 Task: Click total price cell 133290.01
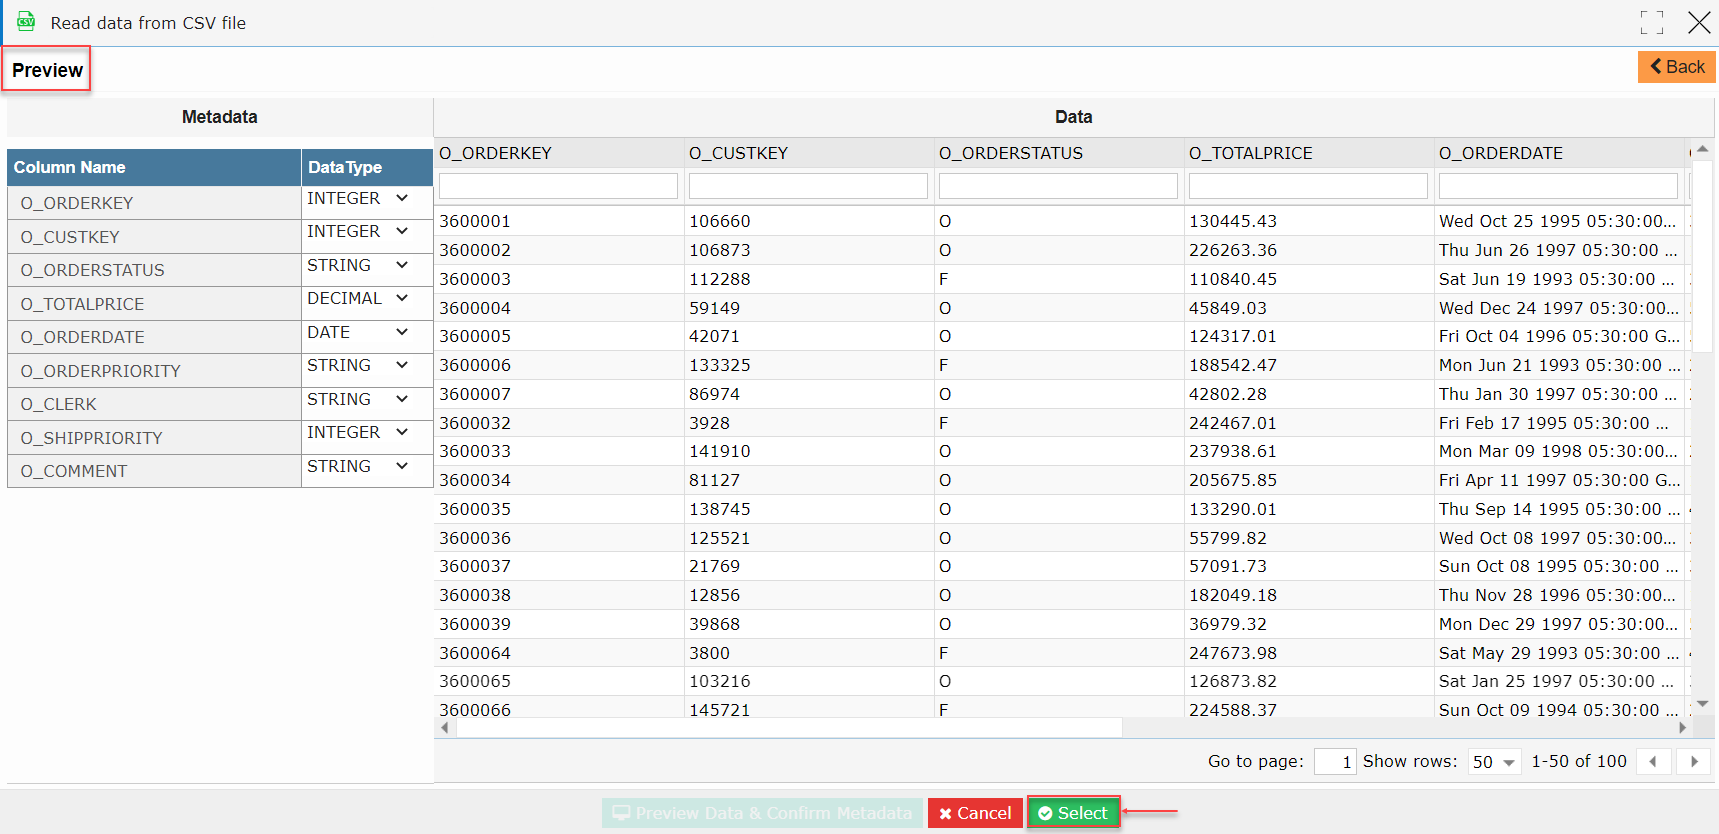click(x=1233, y=509)
